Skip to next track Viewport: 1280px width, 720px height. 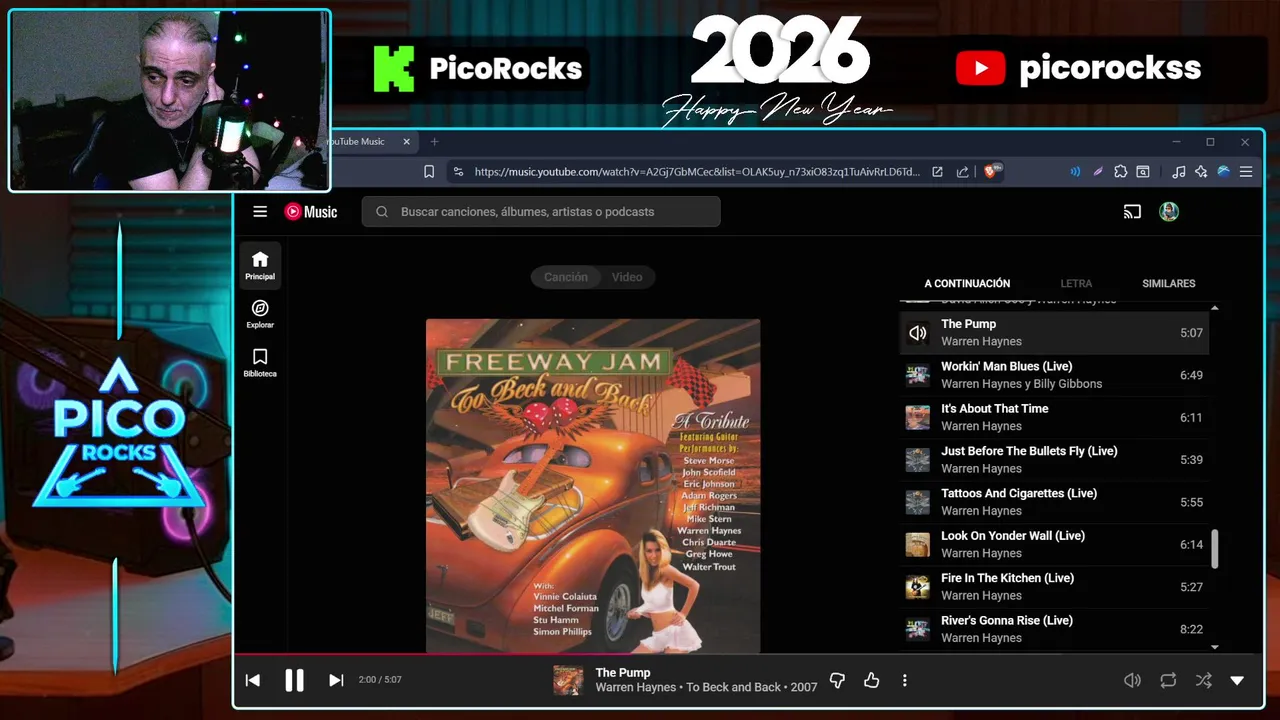coord(336,680)
